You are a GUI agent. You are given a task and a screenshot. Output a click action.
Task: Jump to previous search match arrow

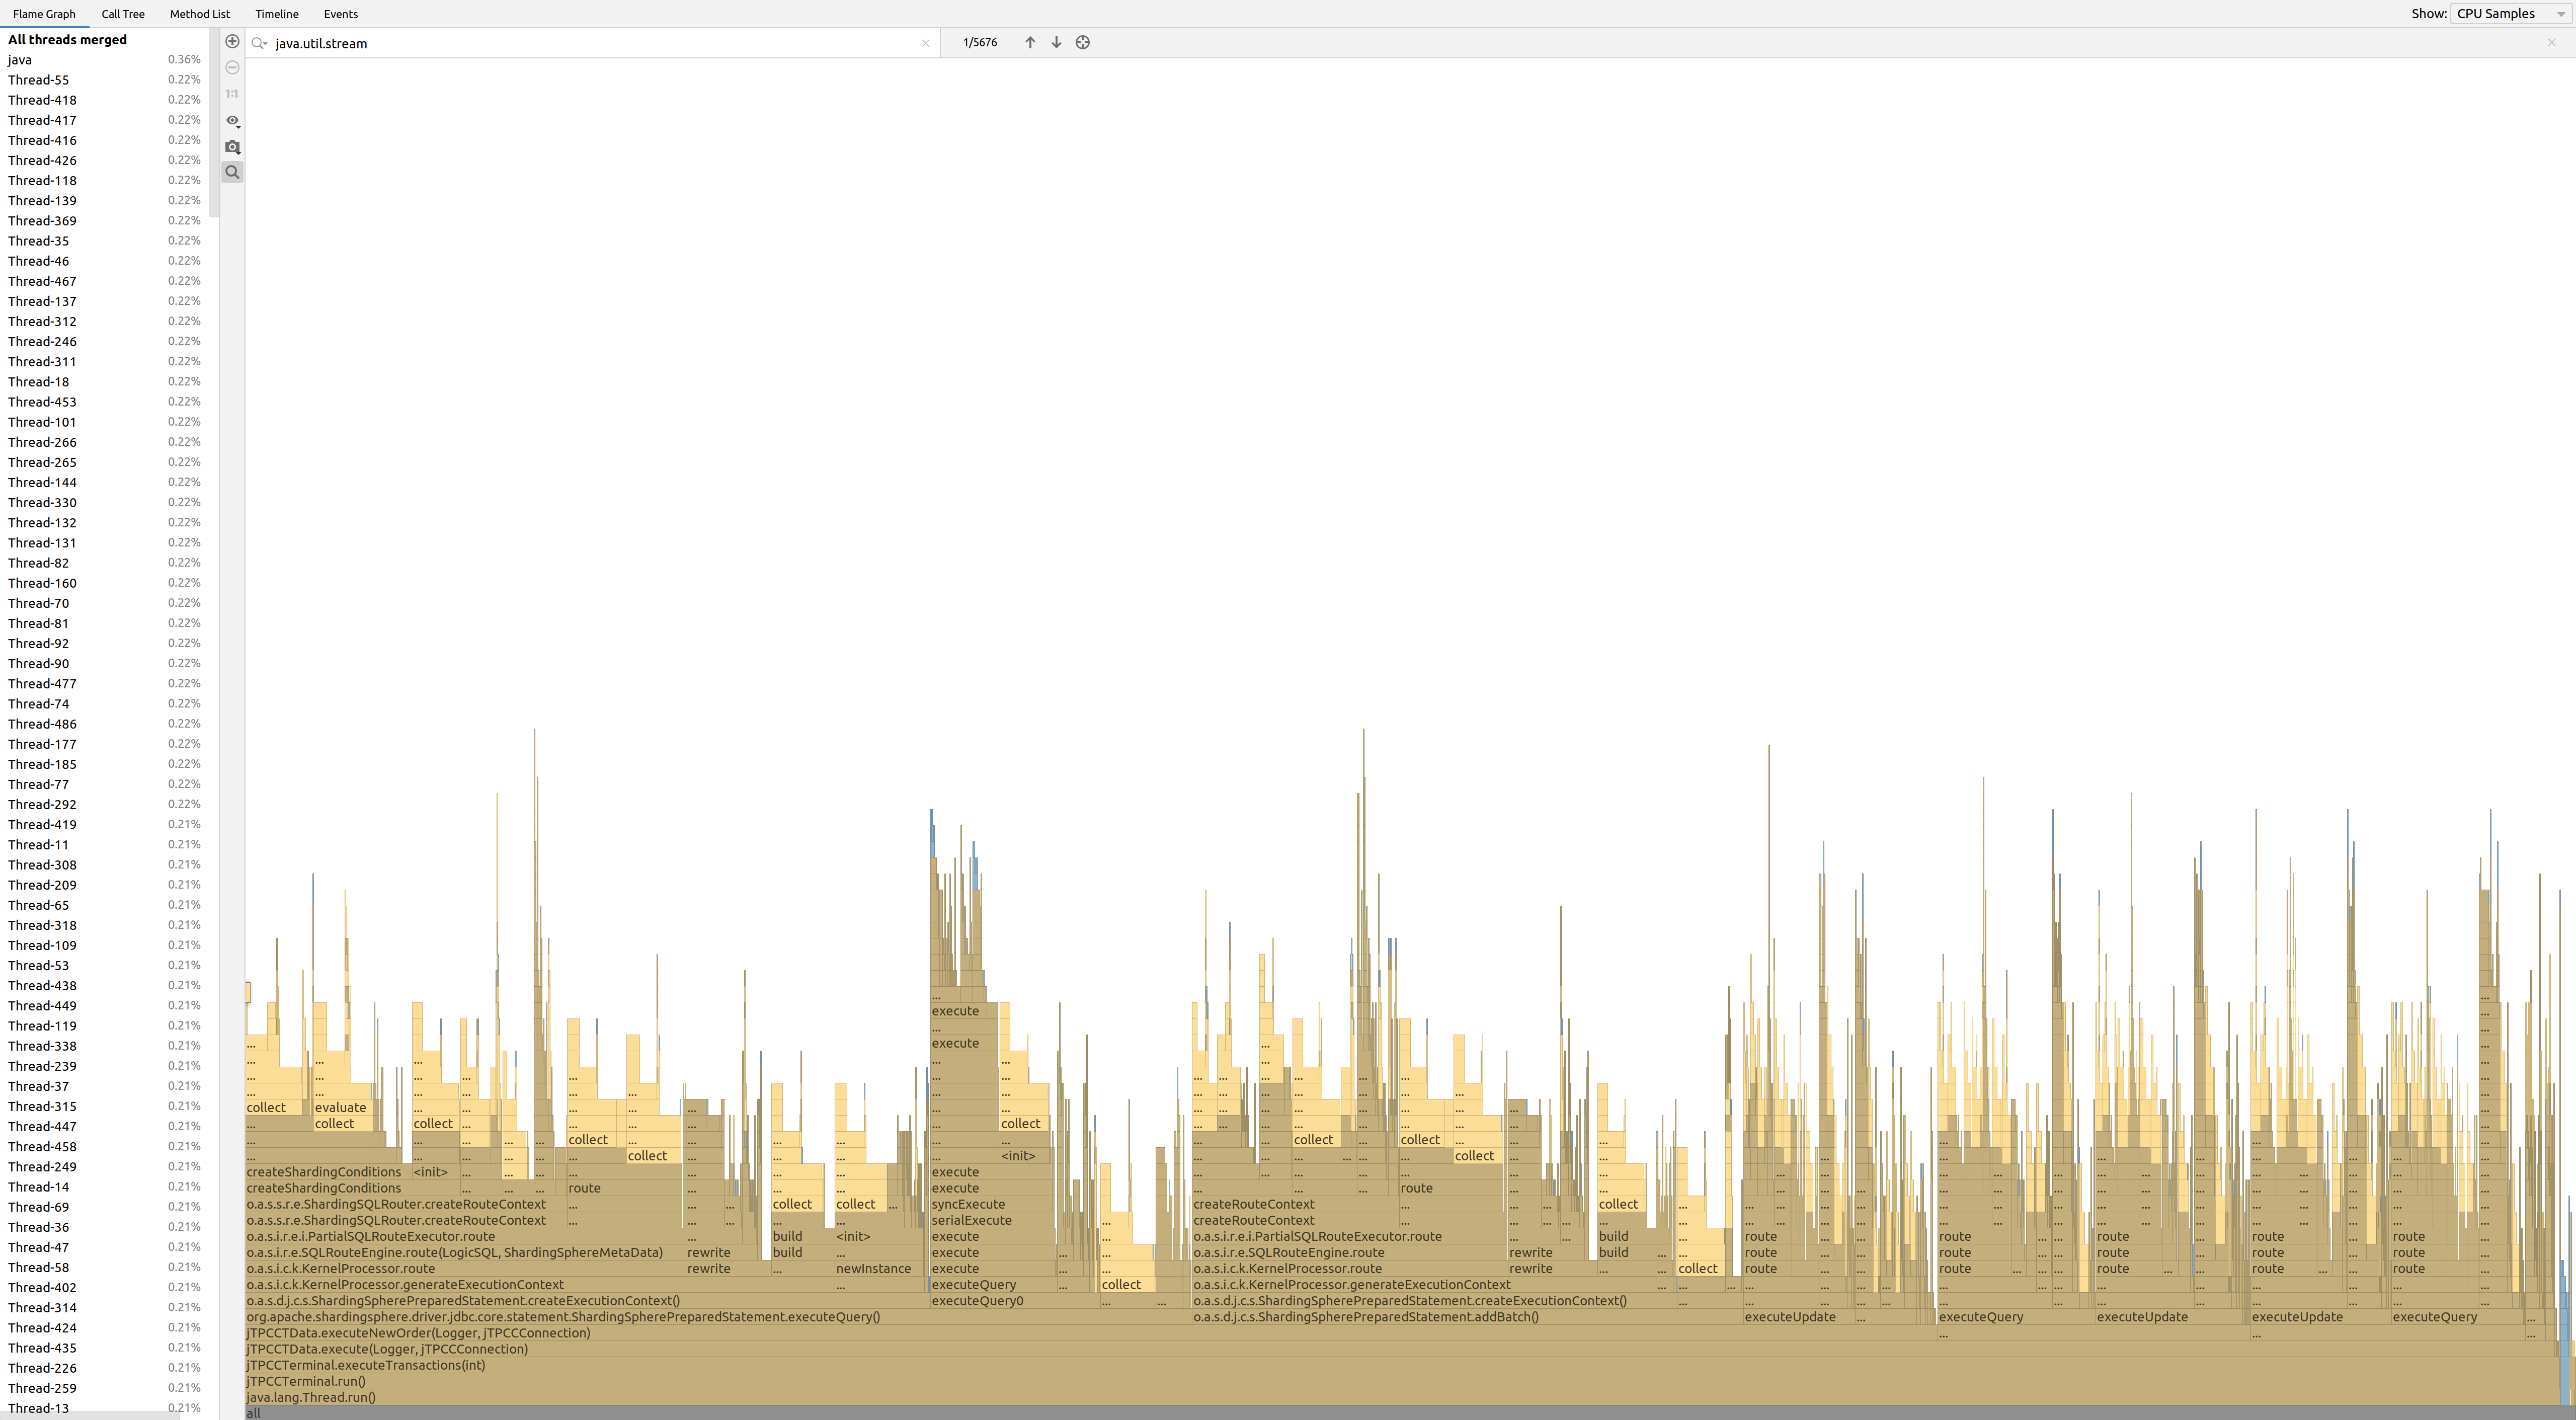click(1030, 43)
